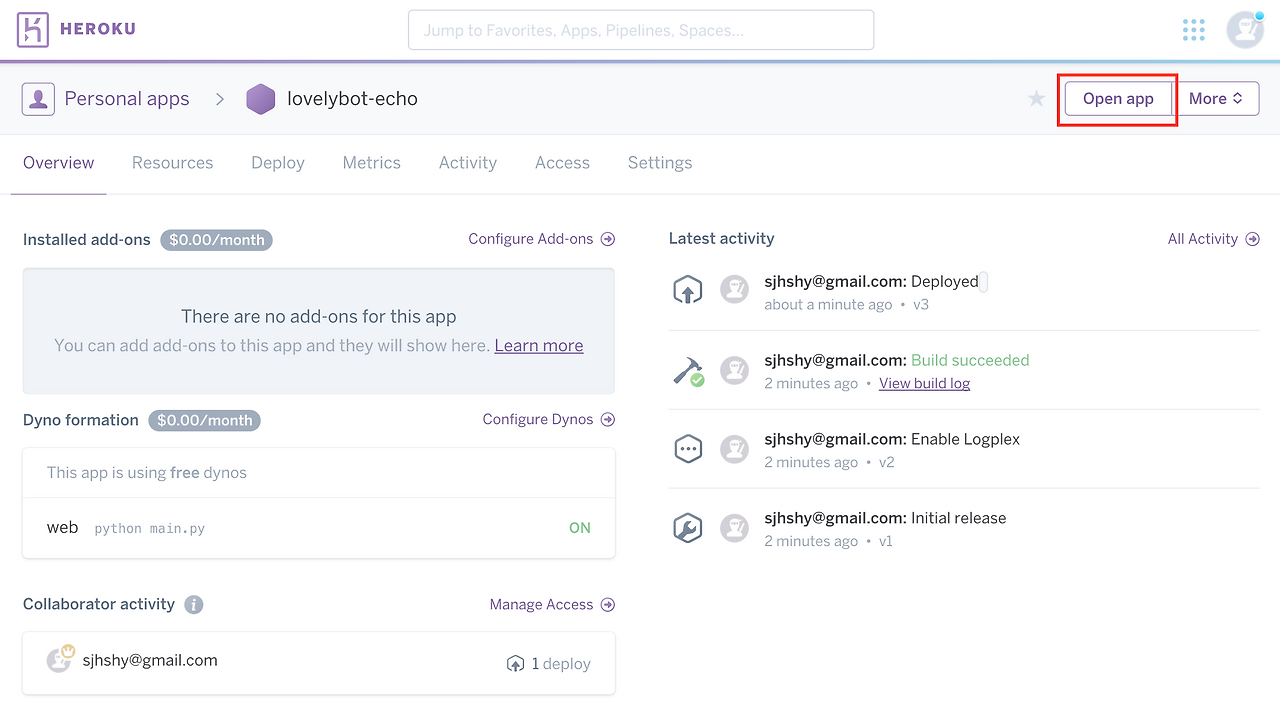Click the ON status of the web dyno
Viewport: 1280px width, 711px height.
click(x=580, y=527)
